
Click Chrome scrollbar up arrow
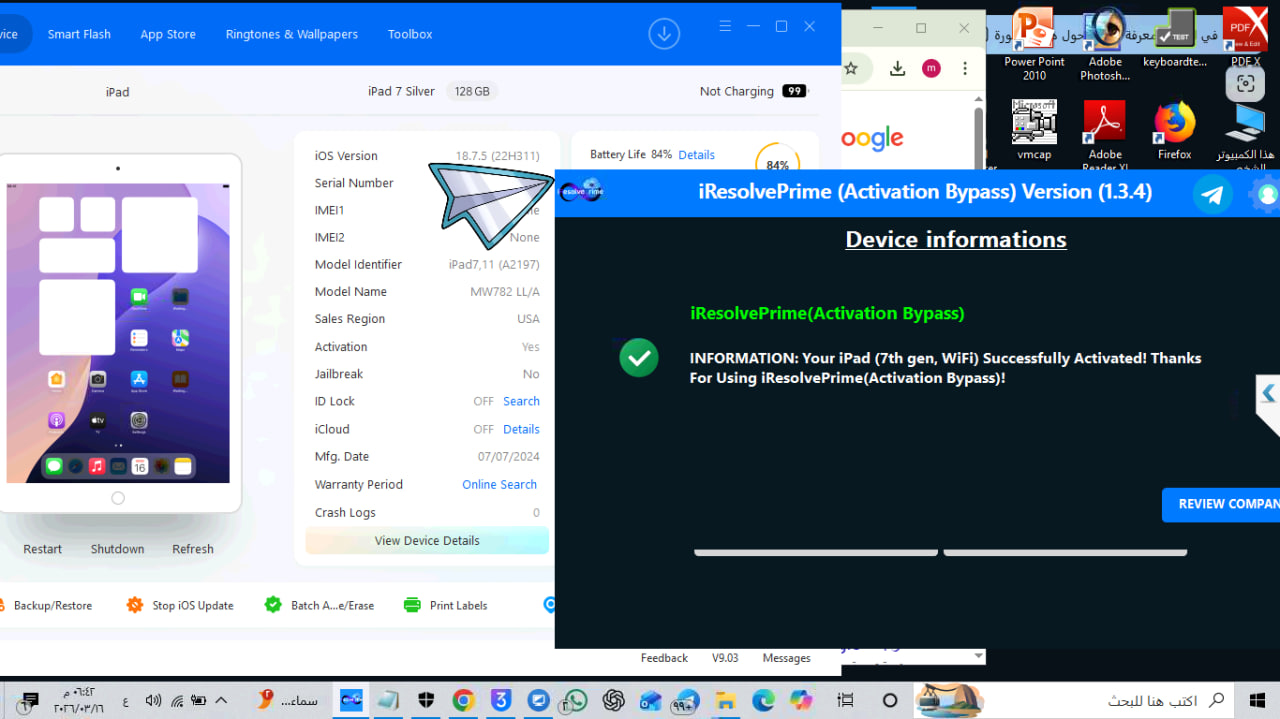[x=978, y=99]
